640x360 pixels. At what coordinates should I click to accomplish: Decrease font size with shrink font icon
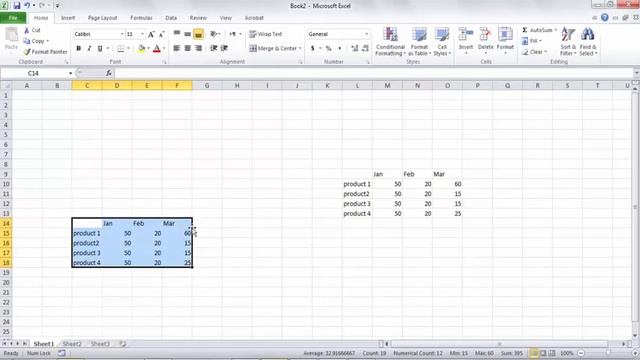pyautogui.click(x=161, y=34)
